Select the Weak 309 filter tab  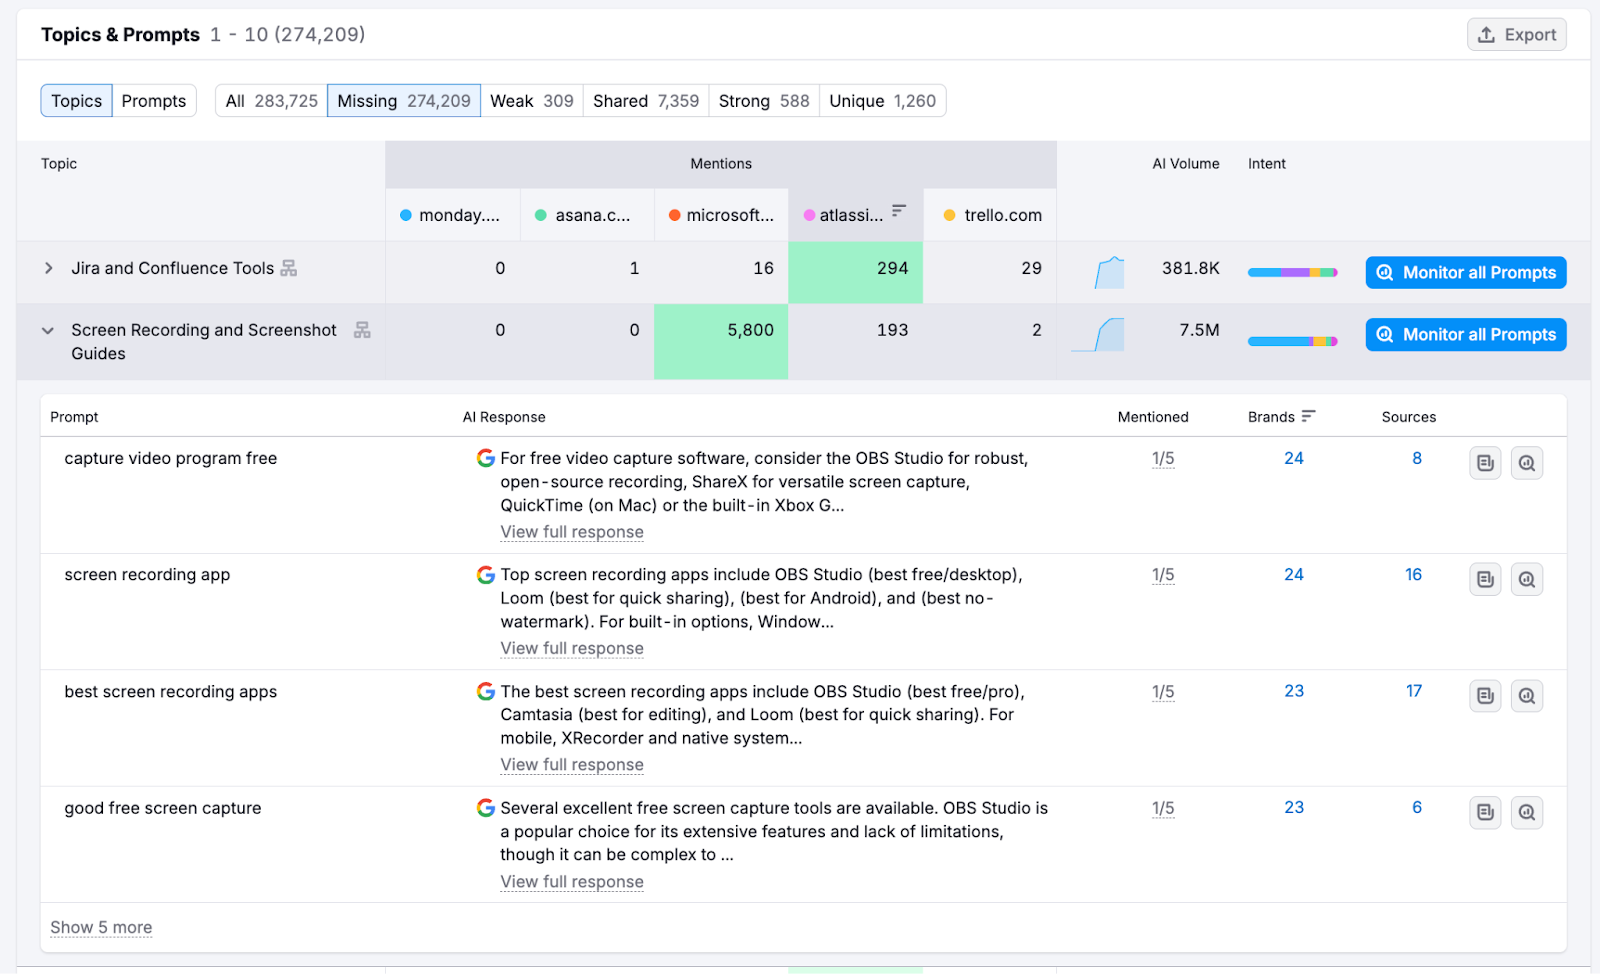pos(531,101)
